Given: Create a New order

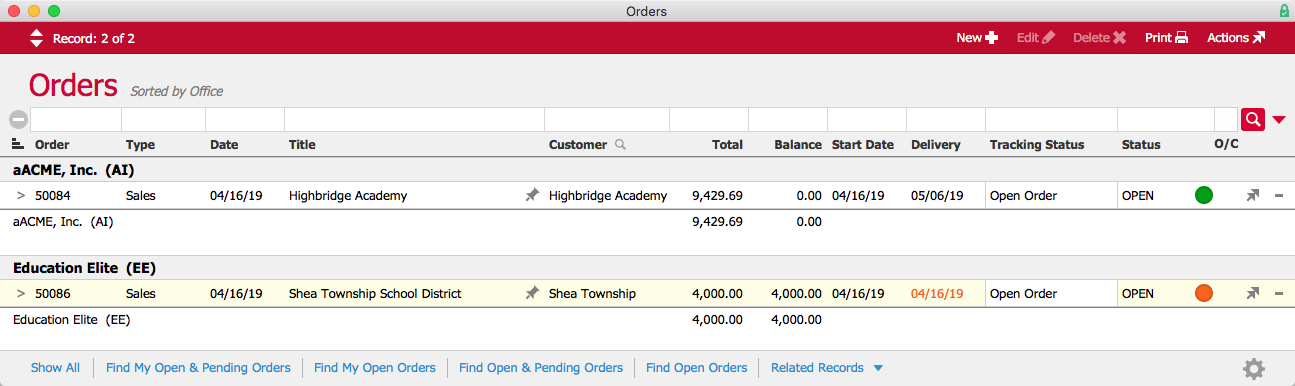Looking at the screenshot, I should pos(977,38).
